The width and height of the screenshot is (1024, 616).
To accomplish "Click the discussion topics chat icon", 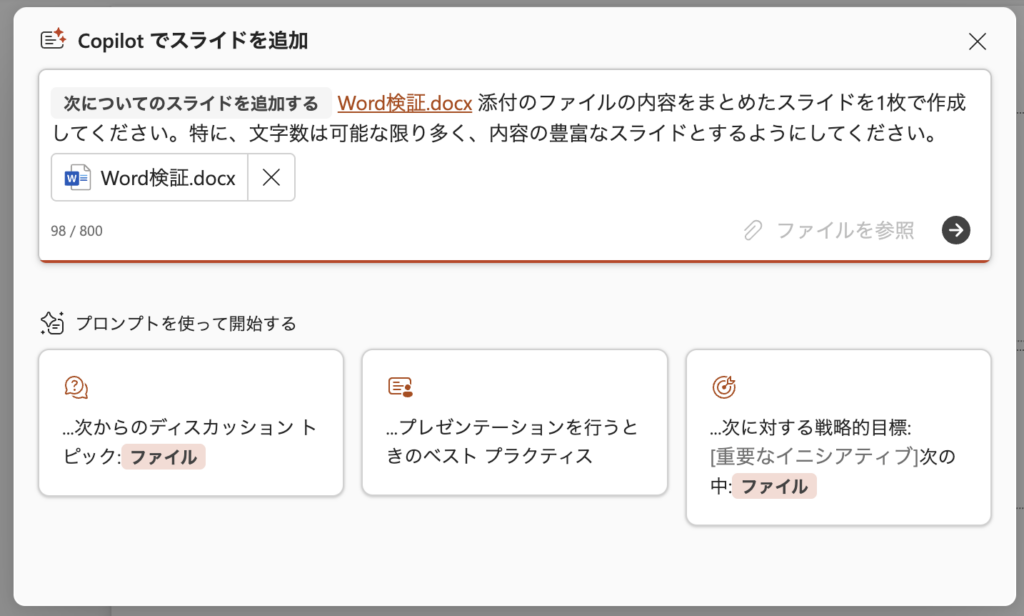I will 76,386.
